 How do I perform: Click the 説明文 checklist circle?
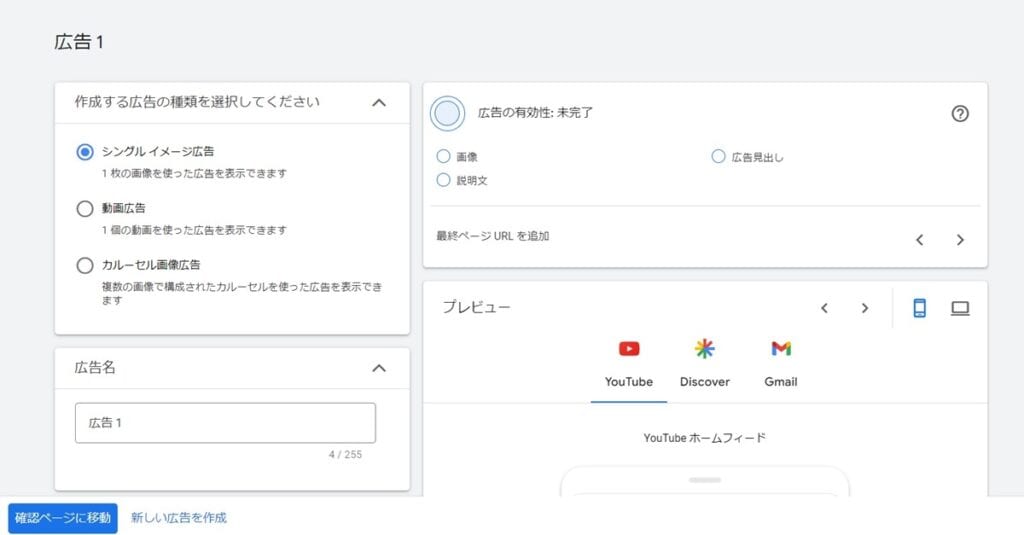pyautogui.click(x=443, y=180)
